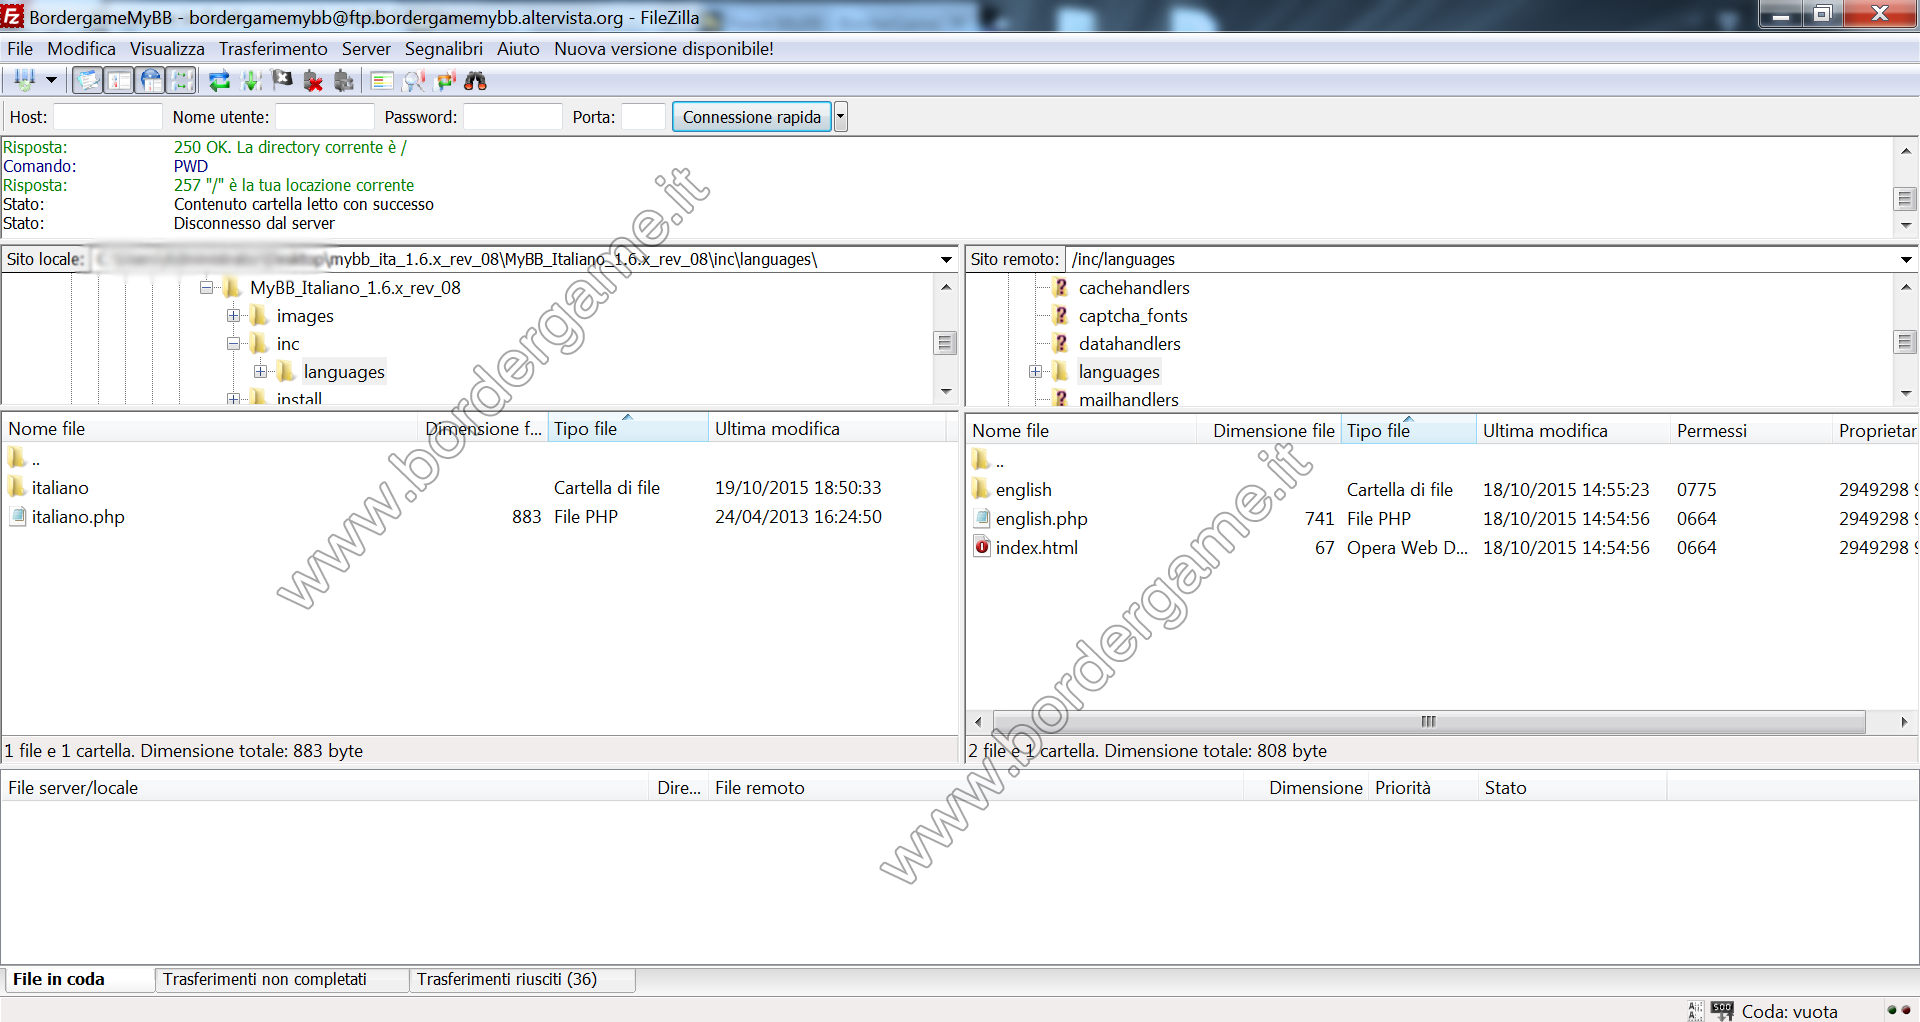Click the cachehandlers unknown-folder icon

click(x=1061, y=287)
